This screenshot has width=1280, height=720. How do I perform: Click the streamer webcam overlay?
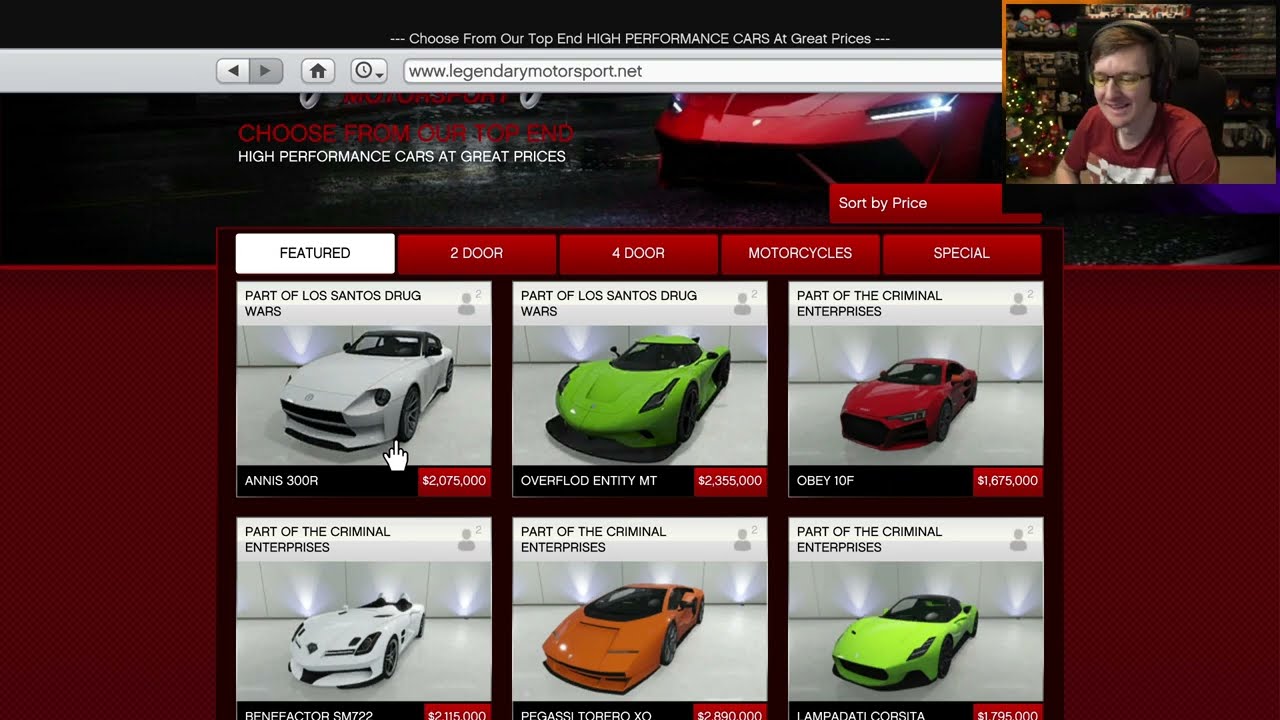1141,92
